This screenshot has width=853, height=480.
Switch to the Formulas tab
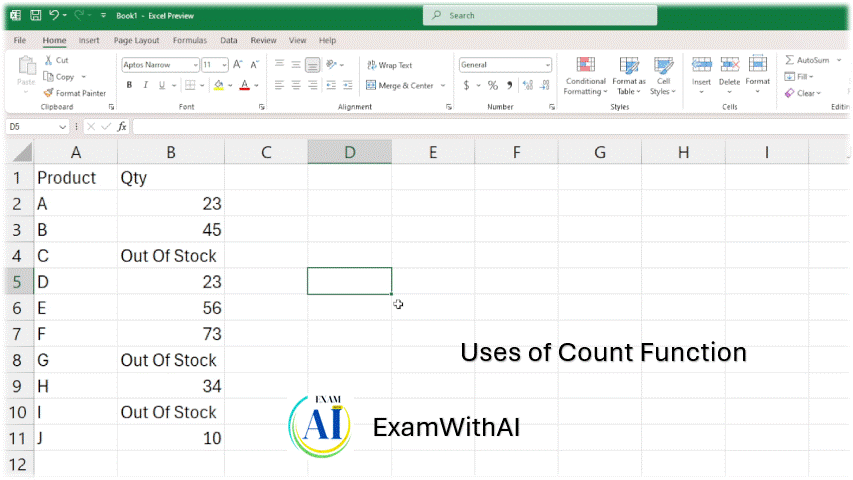tap(190, 40)
